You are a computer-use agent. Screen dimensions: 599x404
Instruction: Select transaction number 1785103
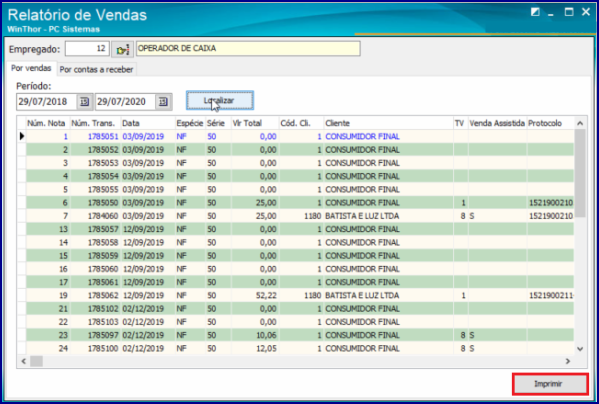(103, 322)
